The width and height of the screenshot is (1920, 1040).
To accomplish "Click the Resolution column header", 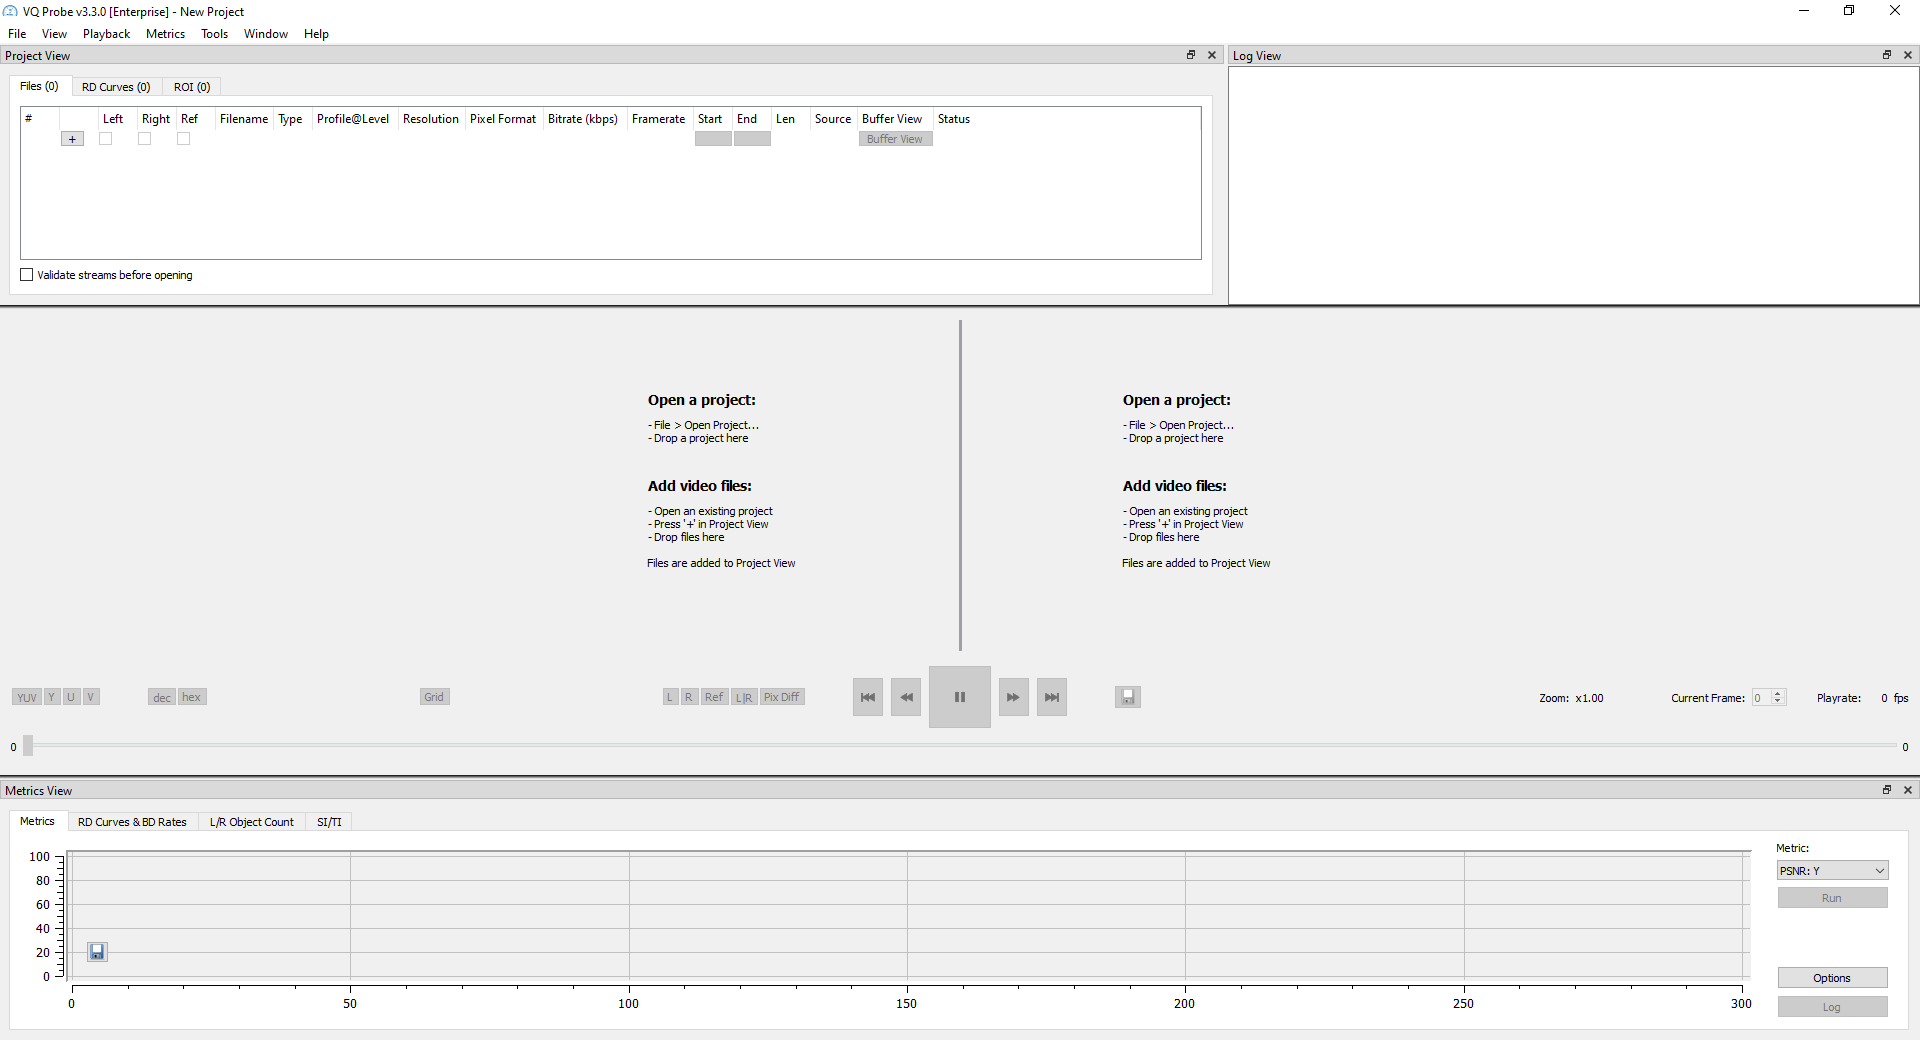I will (x=431, y=119).
